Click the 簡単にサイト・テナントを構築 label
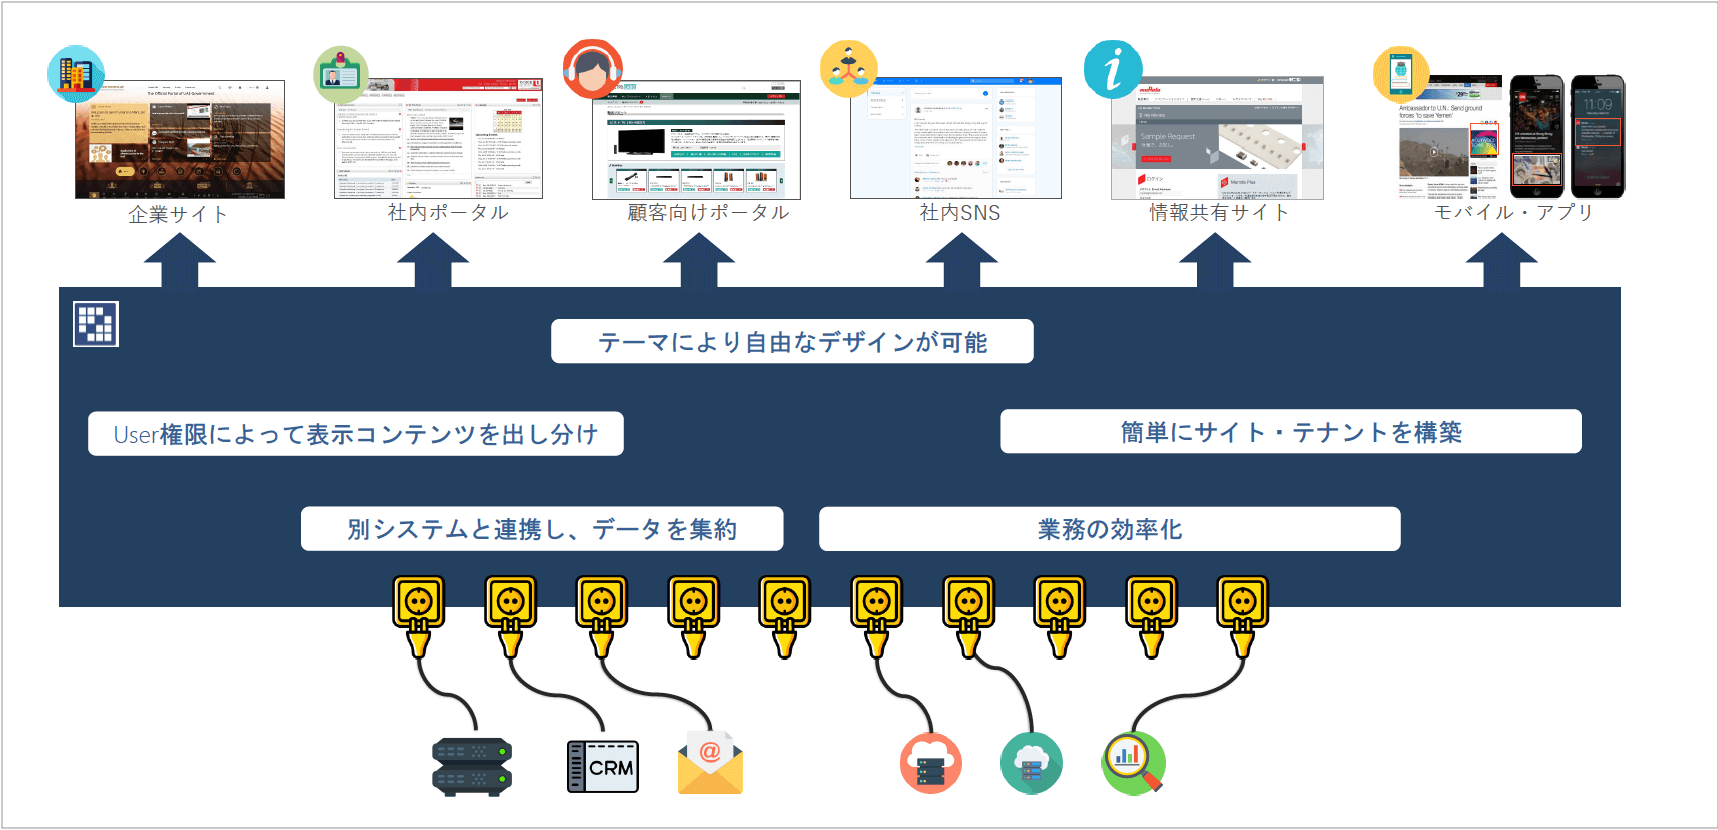This screenshot has width=1718, height=830. click(1291, 432)
